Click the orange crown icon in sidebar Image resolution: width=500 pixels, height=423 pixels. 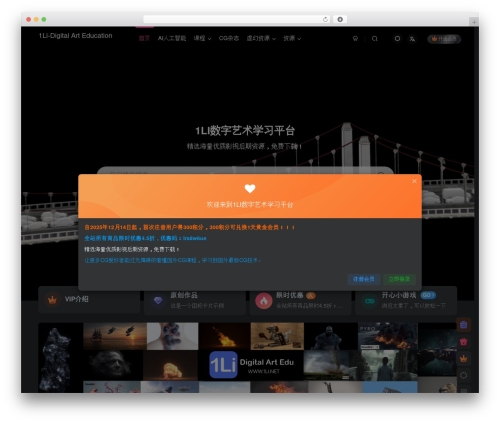pos(463,359)
